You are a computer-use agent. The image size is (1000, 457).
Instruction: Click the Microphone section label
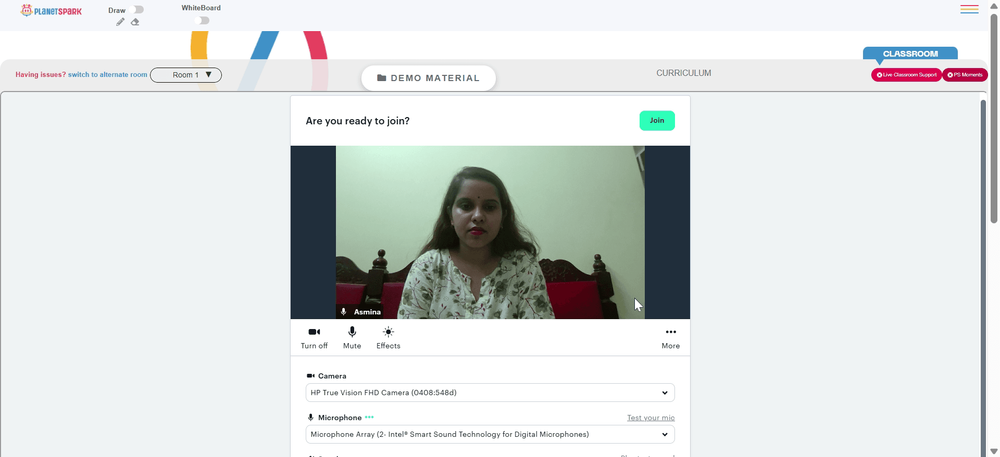click(340, 417)
